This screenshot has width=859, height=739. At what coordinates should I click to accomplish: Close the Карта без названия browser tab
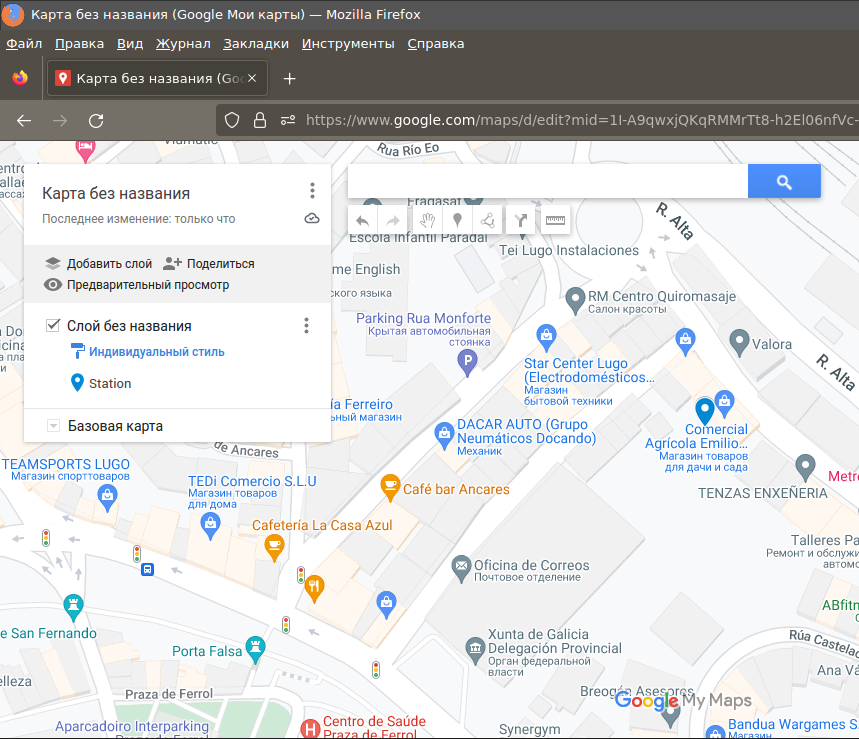pyautogui.click(x=252, y=78)
